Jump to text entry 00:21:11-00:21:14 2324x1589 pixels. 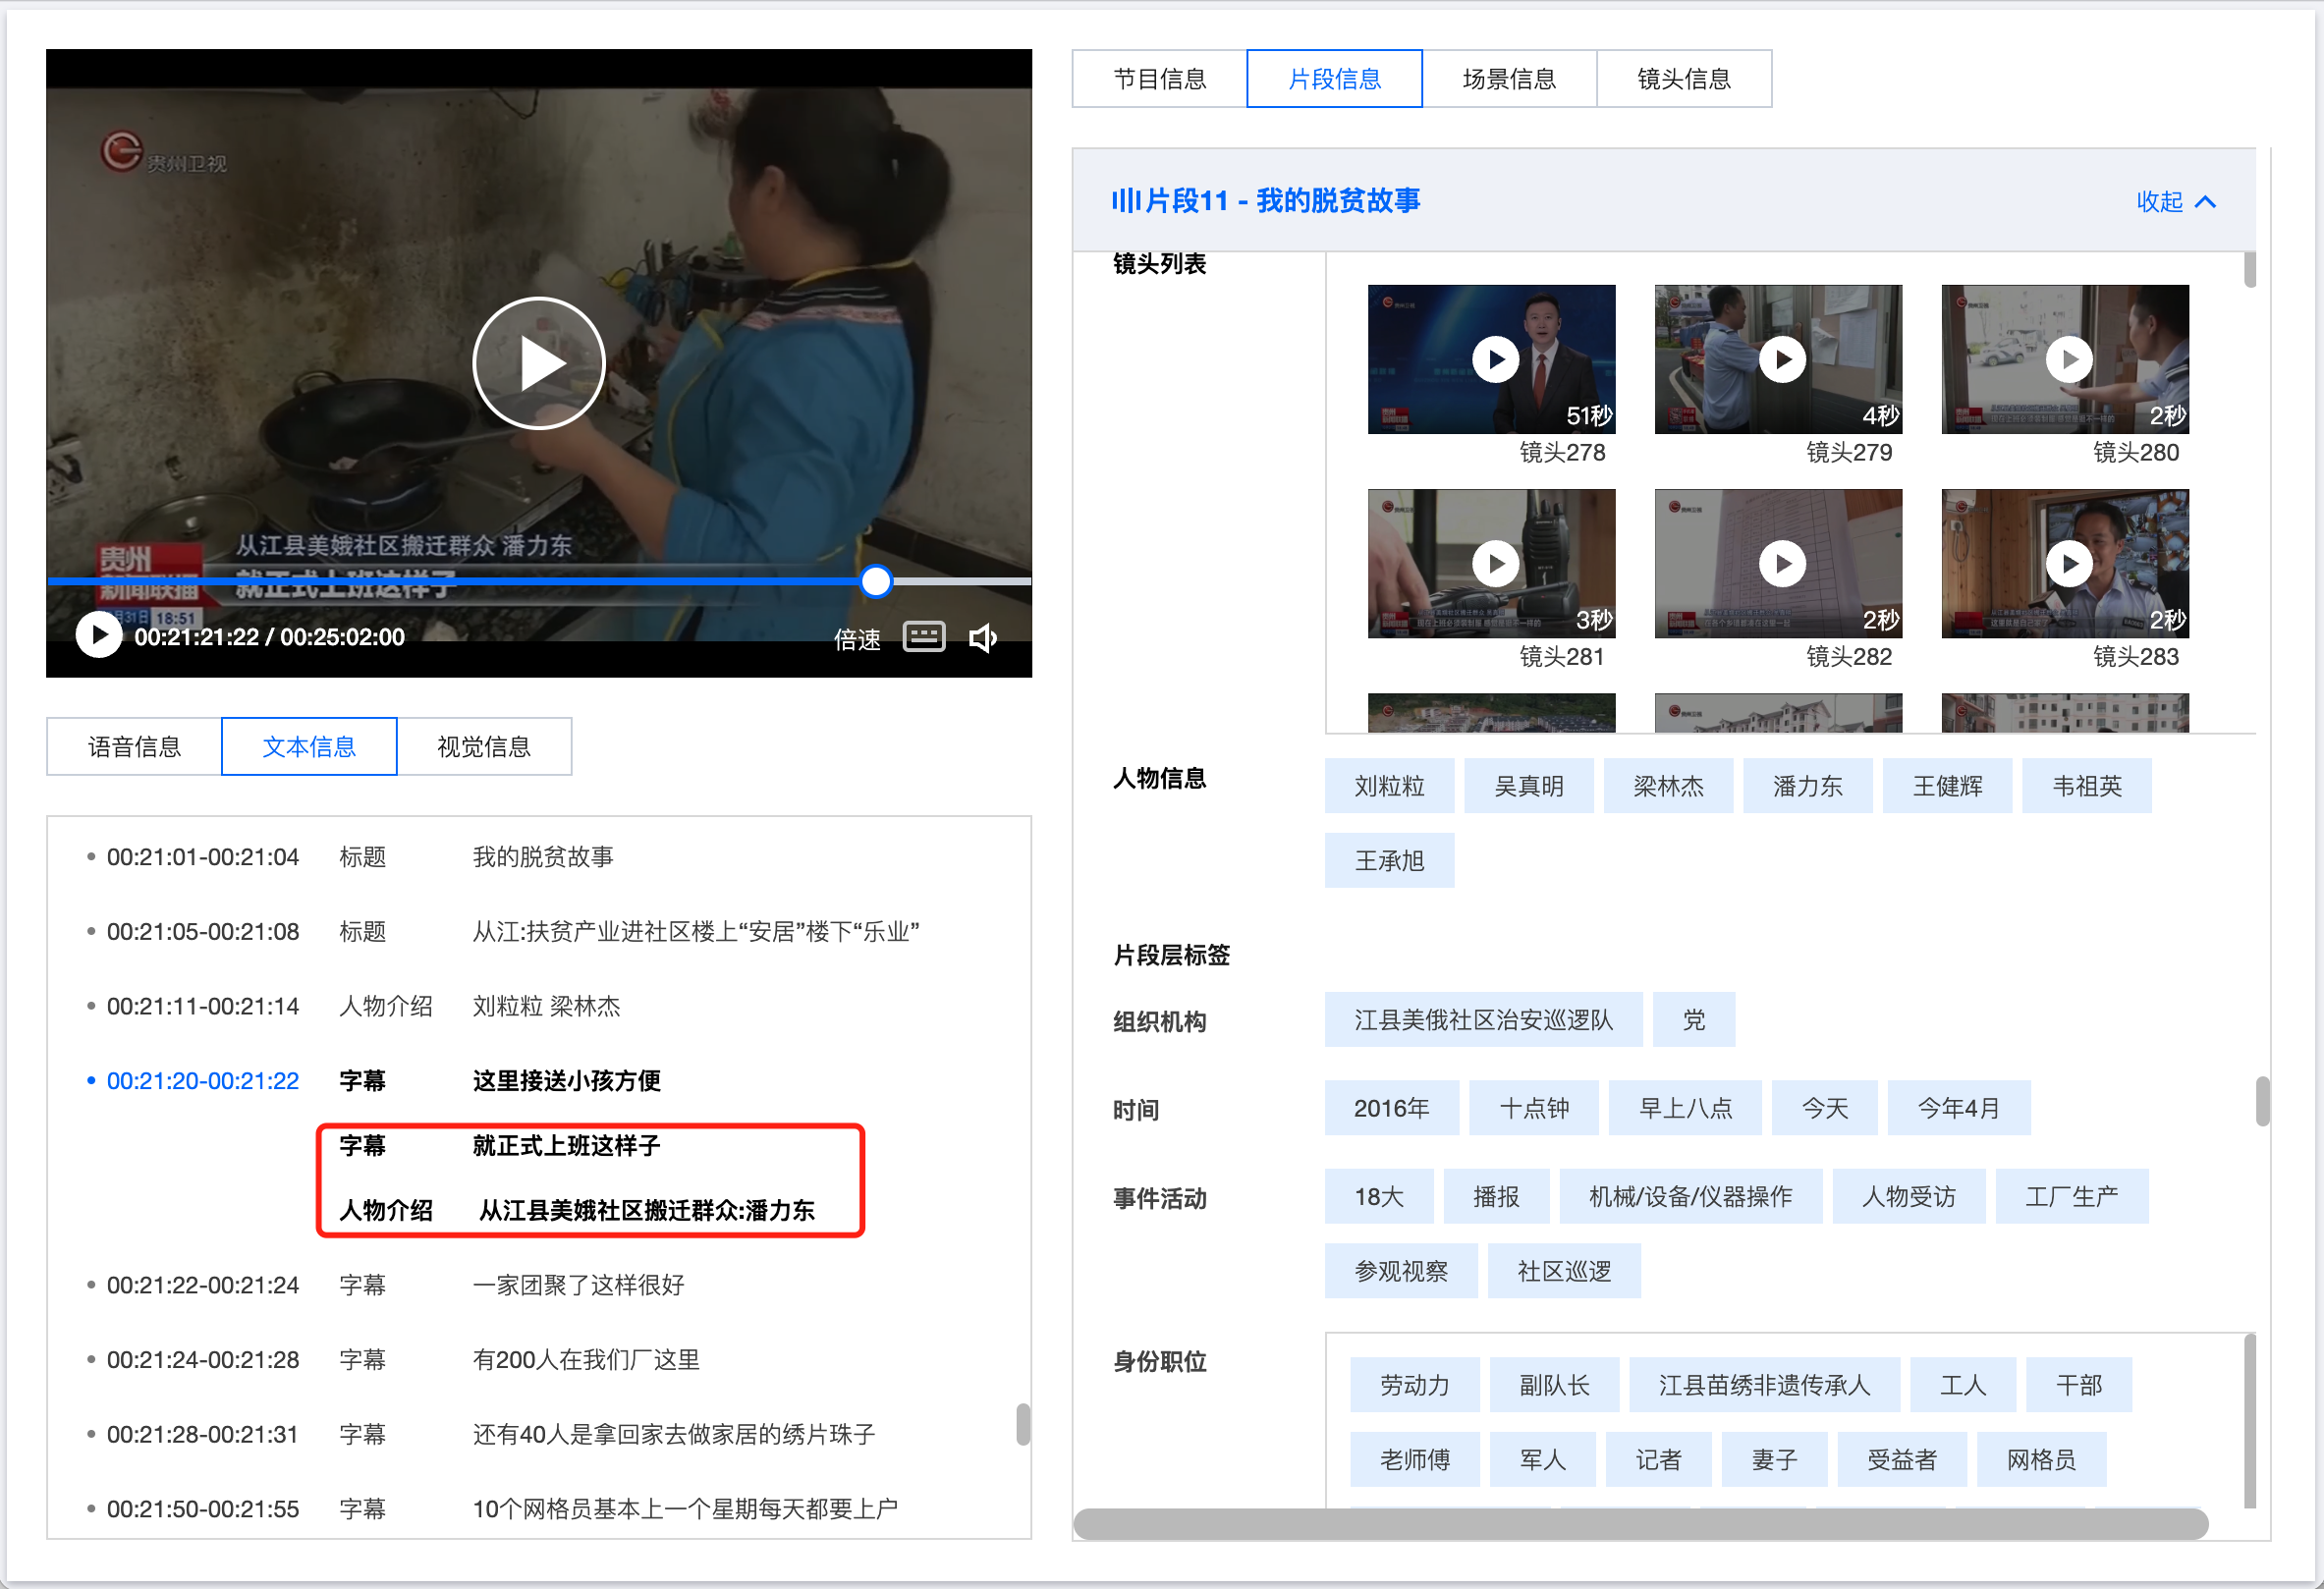[203, 1006]
